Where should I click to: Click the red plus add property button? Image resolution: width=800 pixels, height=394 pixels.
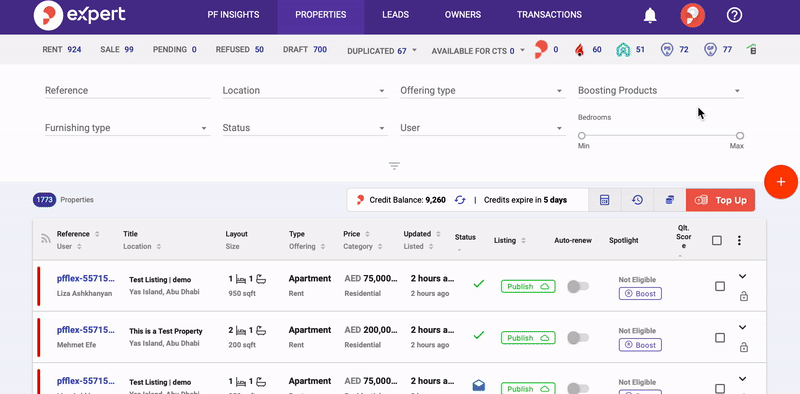click(x=781, y=182)
